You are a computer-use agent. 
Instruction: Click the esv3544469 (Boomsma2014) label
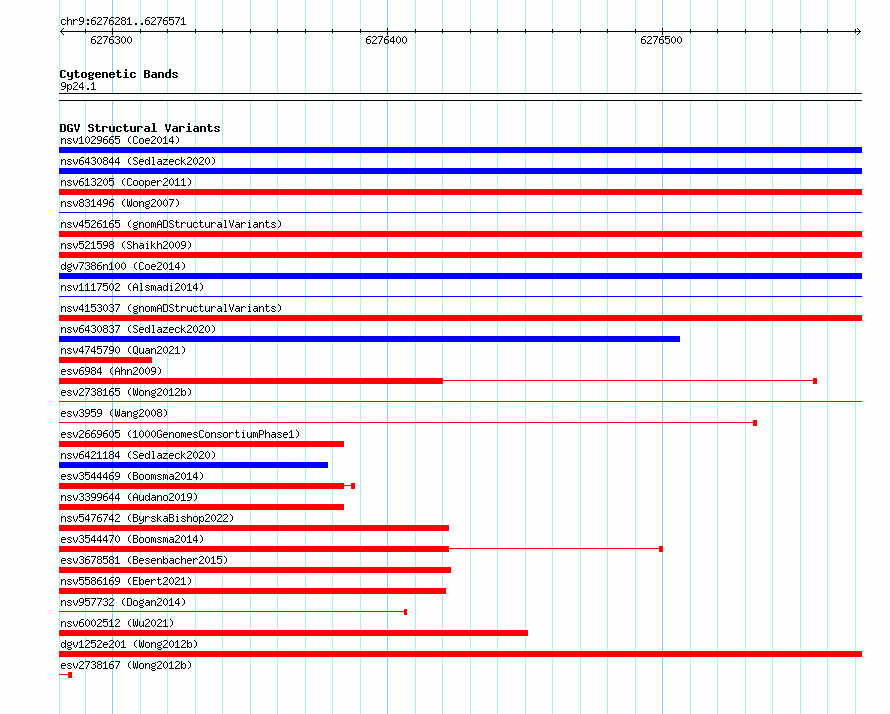pyautogui.click(x=132, y=476)
